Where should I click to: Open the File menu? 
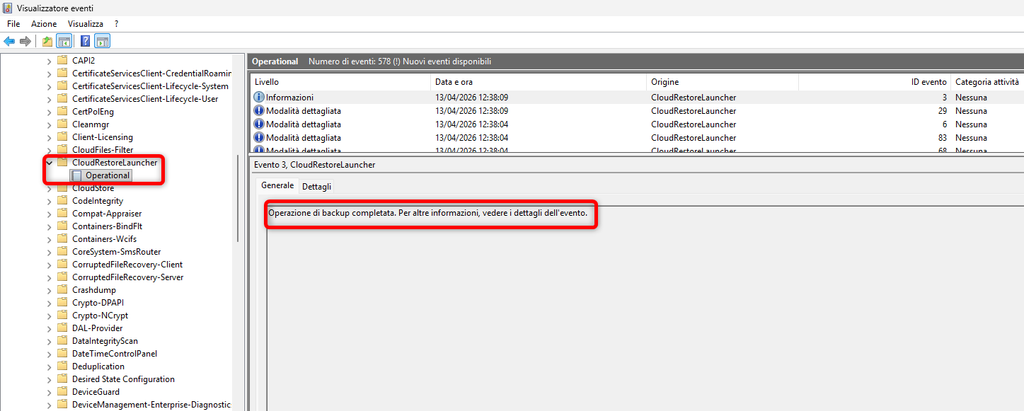pyautogui.click(x=14, y=24)
